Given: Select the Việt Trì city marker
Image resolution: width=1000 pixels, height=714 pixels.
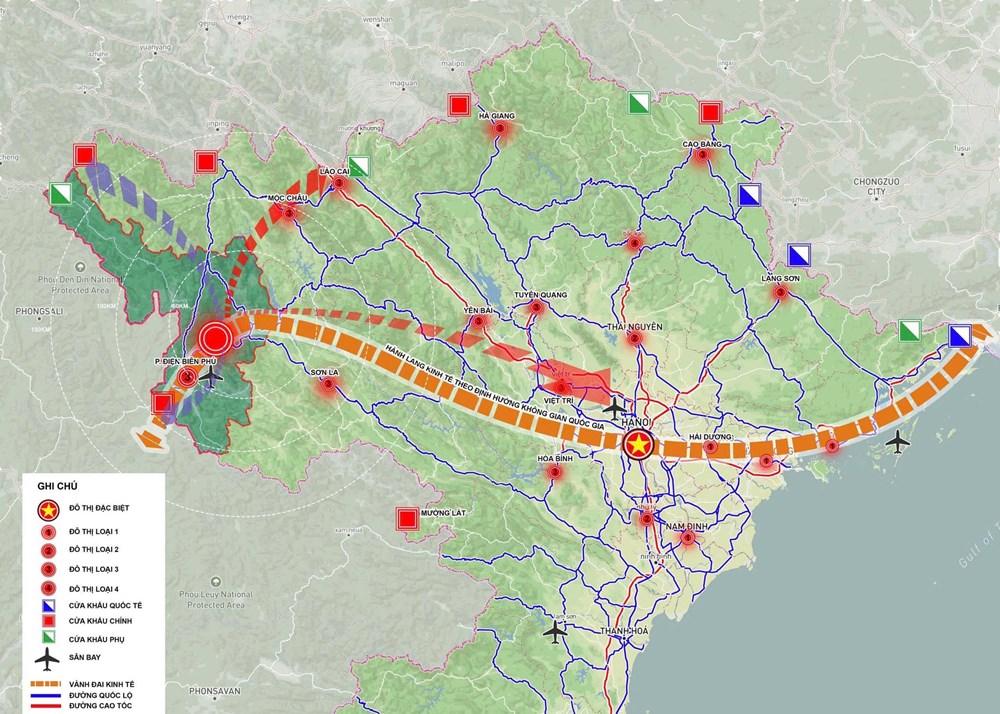Looking at the screenshot, I should 561,387.
